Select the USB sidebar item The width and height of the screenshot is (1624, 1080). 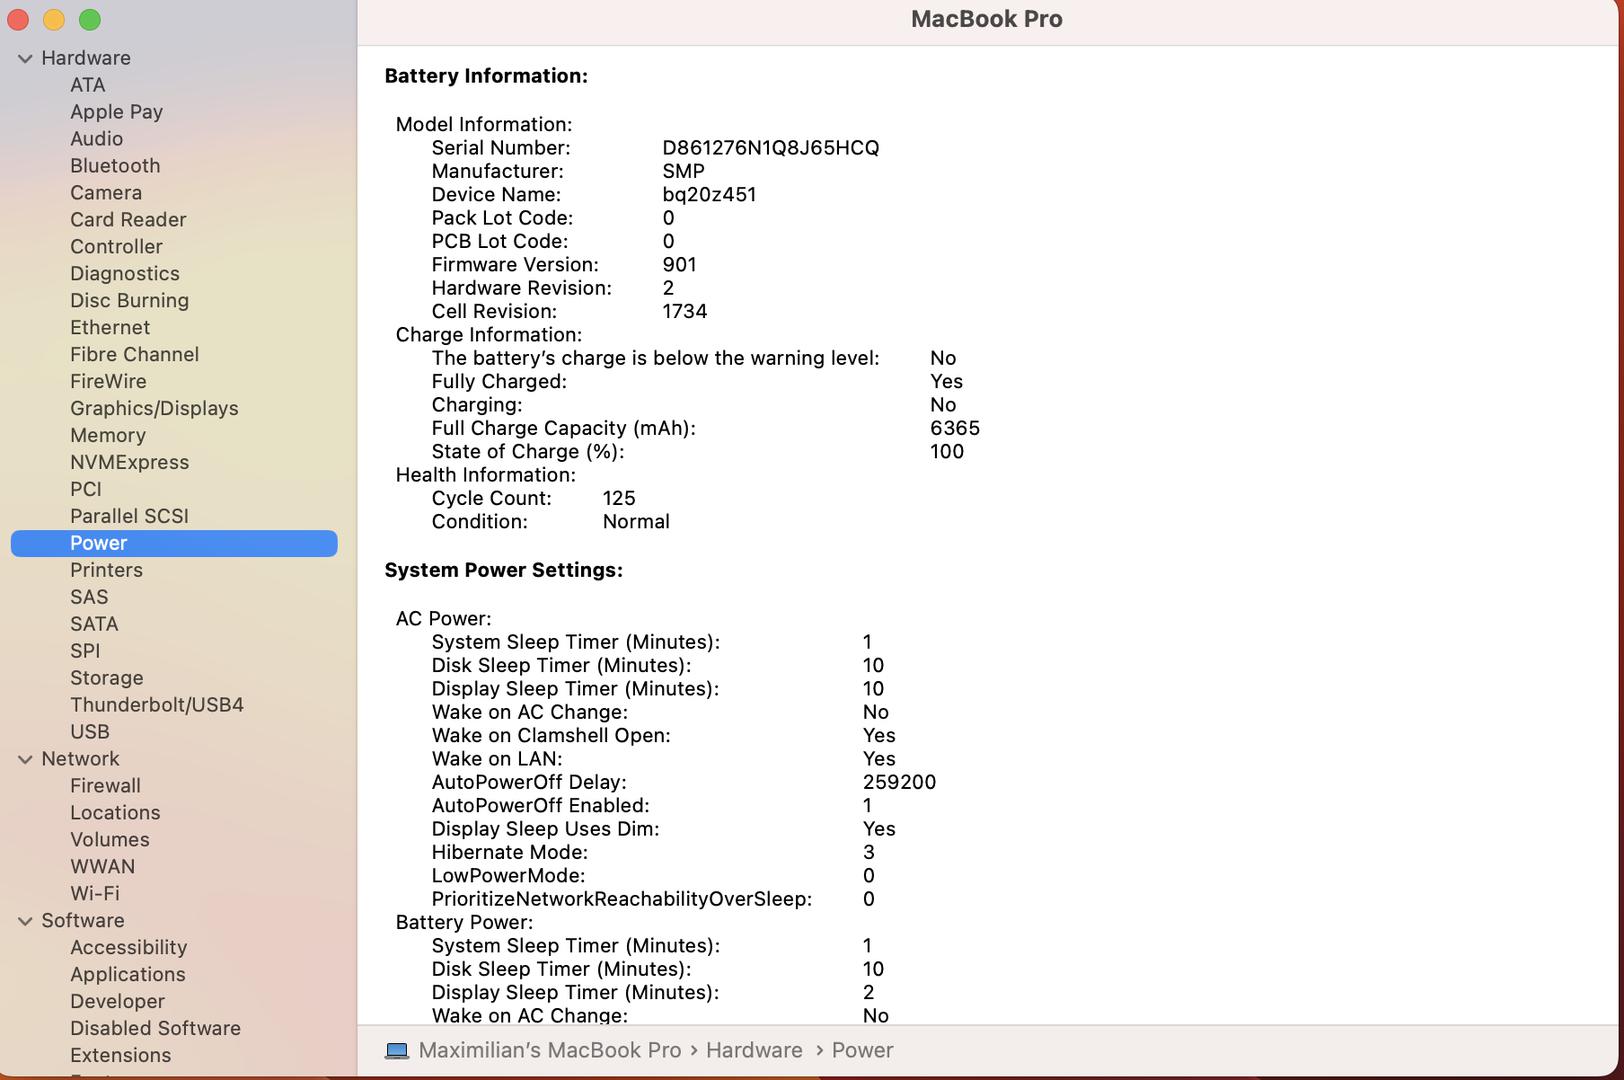pos(90,732)
